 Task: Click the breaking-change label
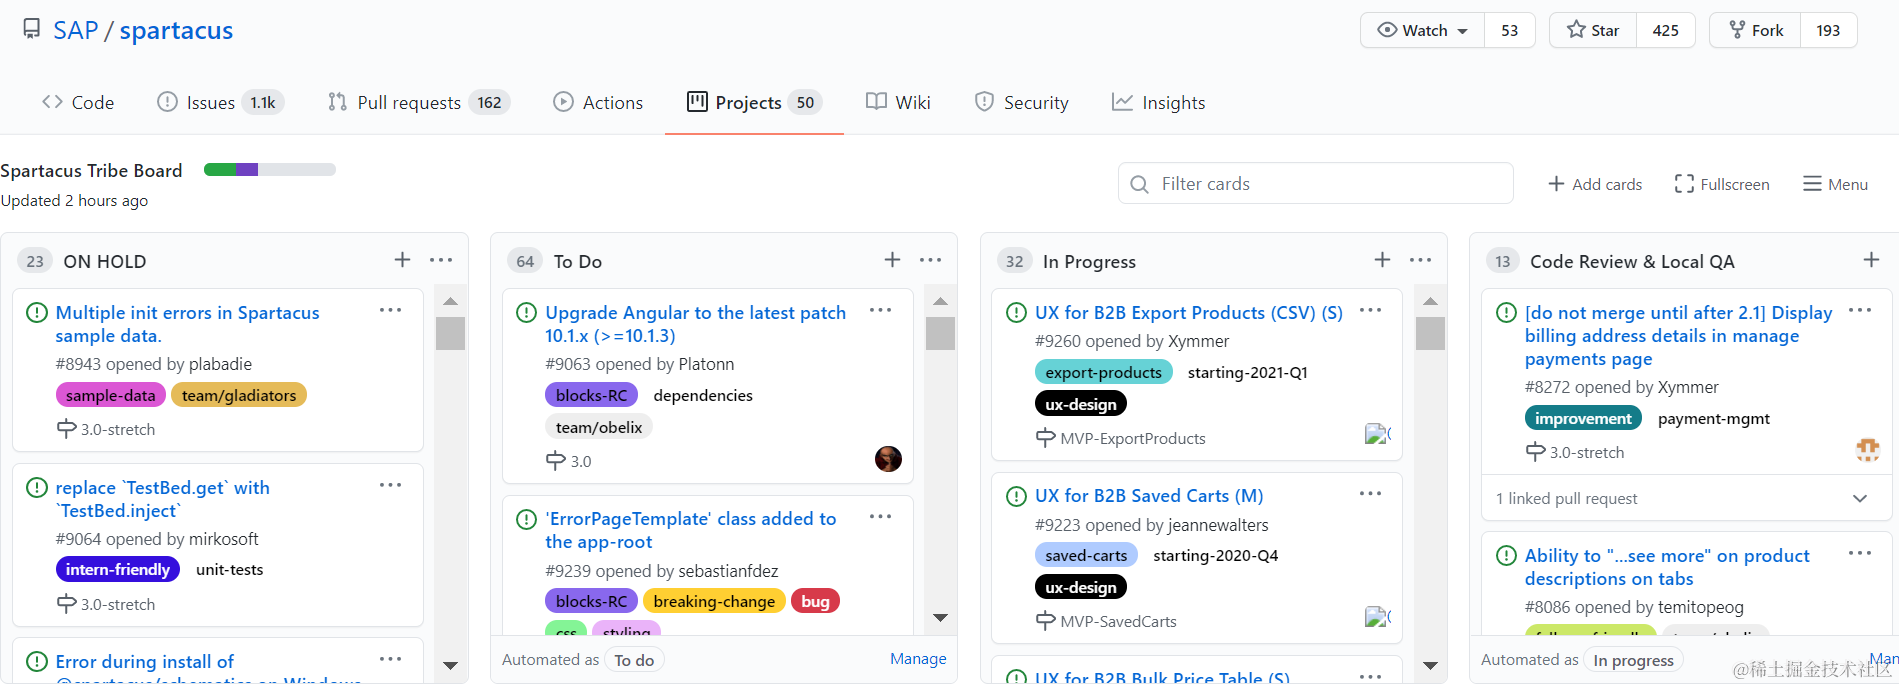(714, 601)
